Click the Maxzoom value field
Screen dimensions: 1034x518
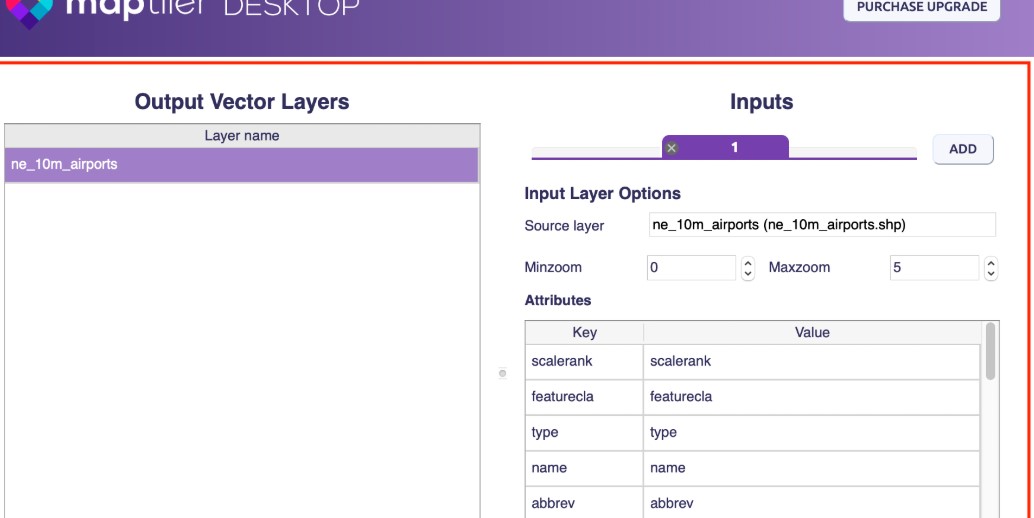[x=934, y=268]
